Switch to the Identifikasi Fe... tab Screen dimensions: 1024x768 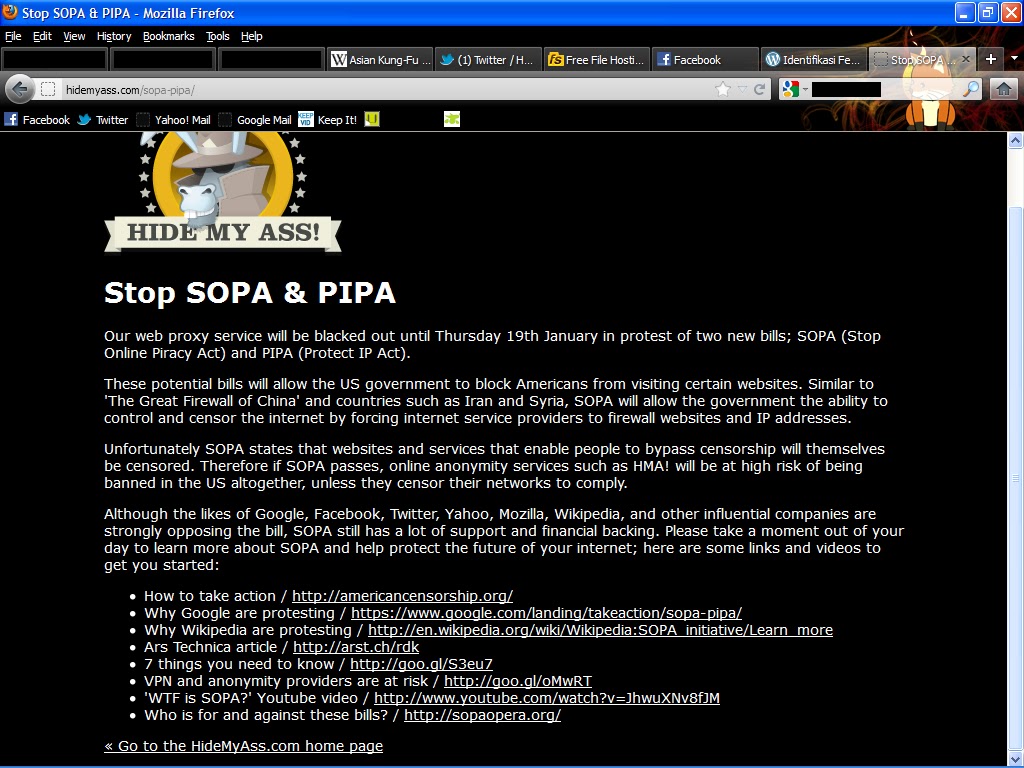pos(814,59)
